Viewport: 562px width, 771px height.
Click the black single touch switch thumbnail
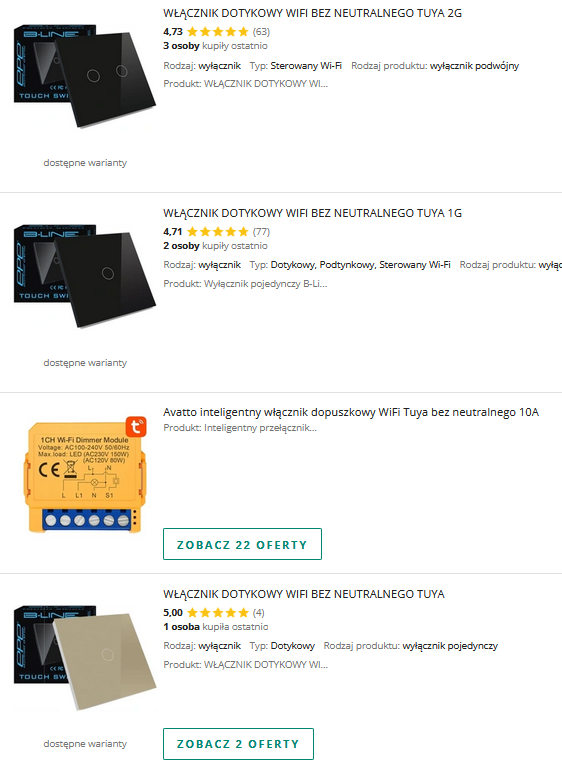click(85, 275)
